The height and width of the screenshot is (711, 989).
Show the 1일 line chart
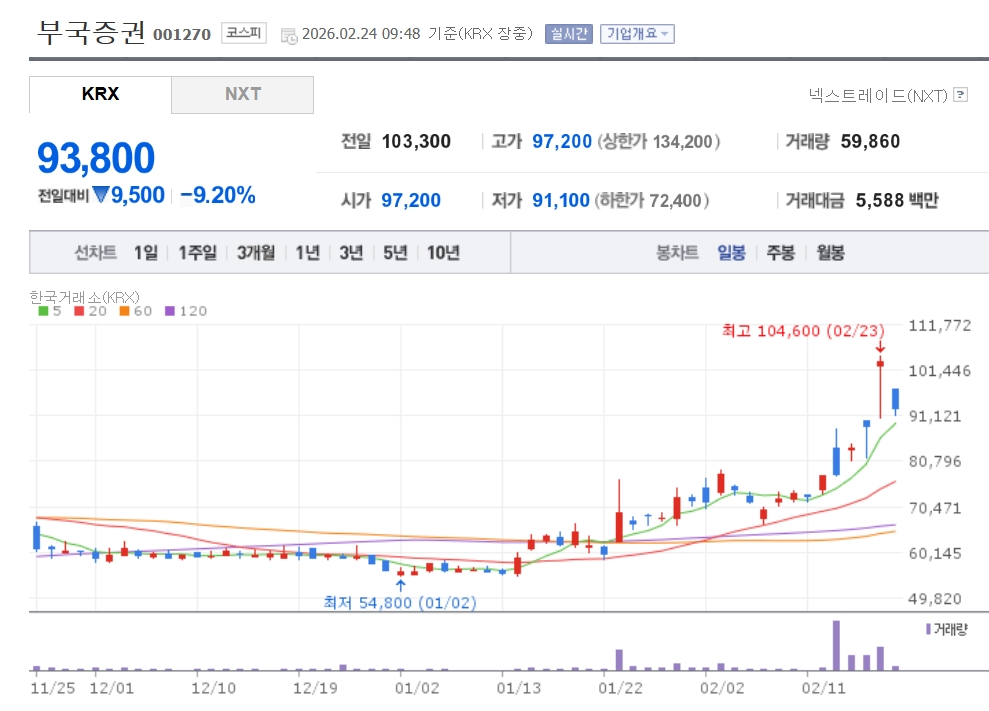click(146, 253)
